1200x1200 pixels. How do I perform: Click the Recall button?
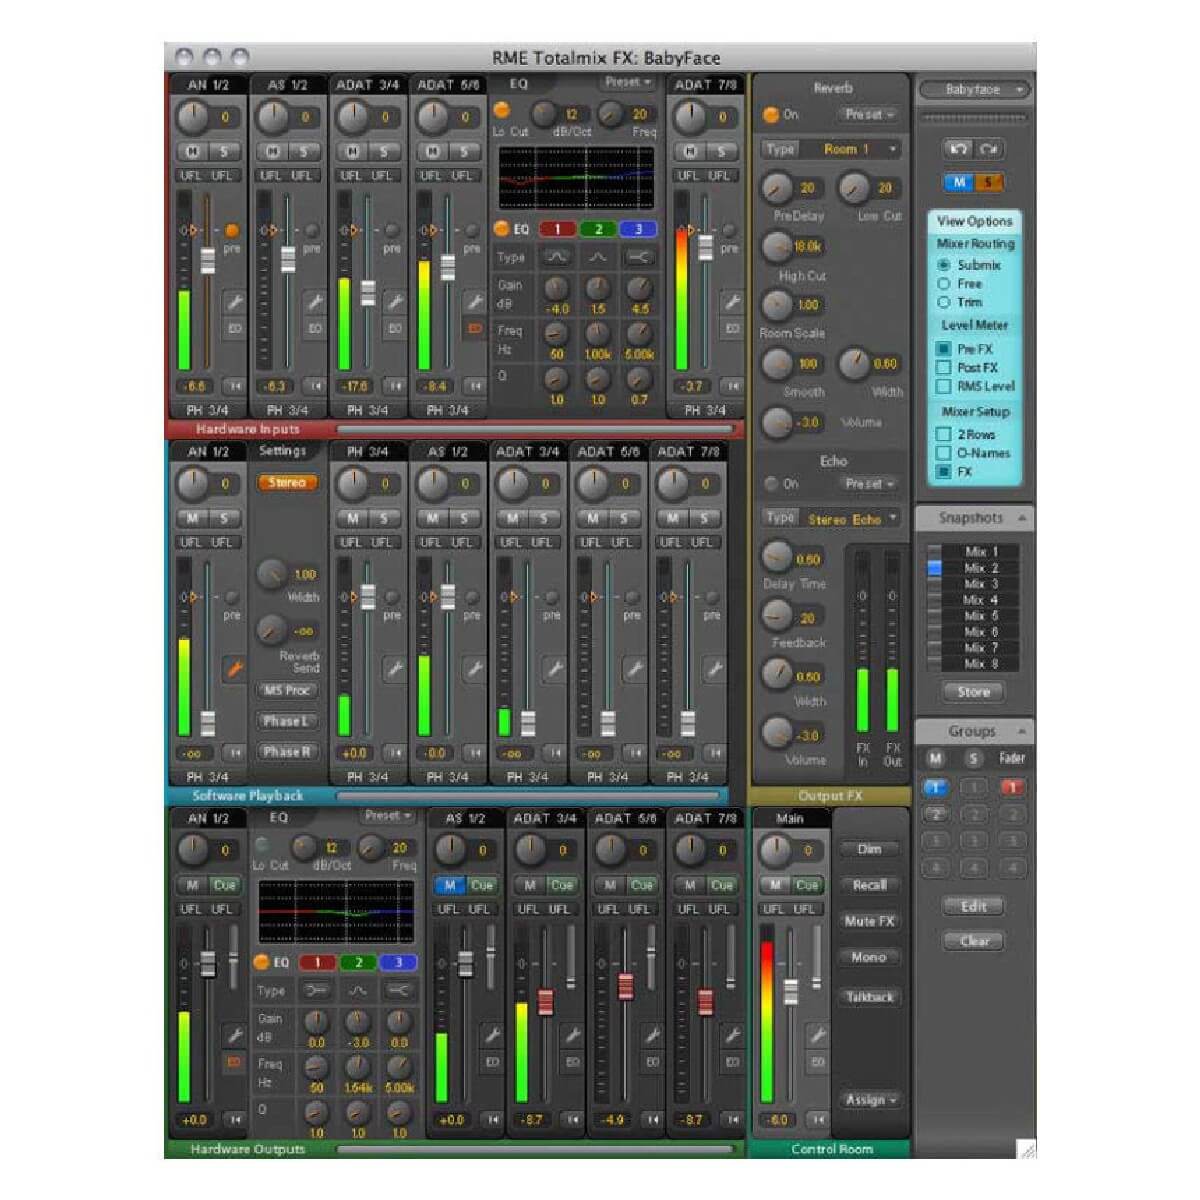coord(869,885)
